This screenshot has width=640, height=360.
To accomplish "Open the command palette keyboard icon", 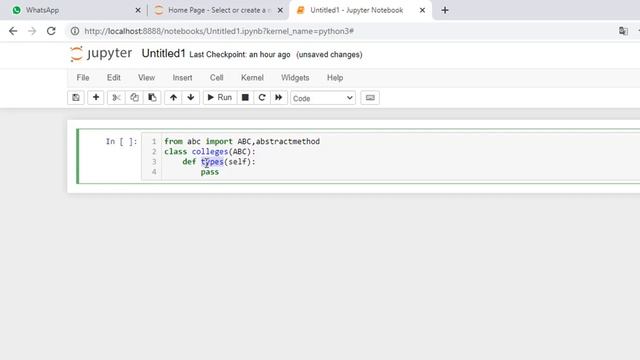I will point(370,98).
